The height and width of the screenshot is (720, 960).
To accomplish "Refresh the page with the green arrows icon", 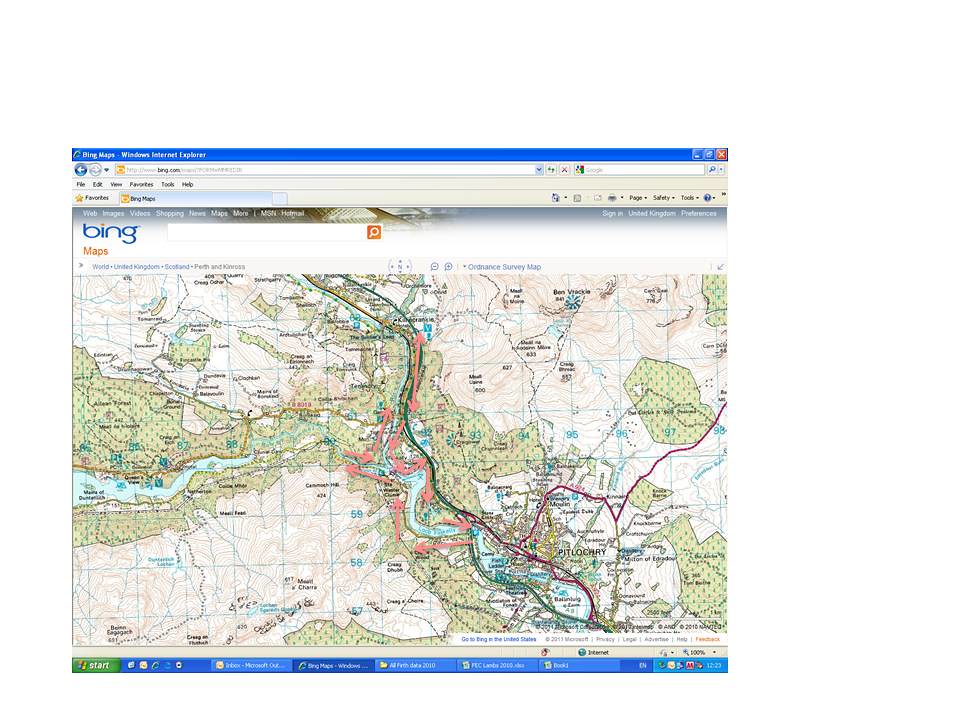I will [x=552, y=170].
